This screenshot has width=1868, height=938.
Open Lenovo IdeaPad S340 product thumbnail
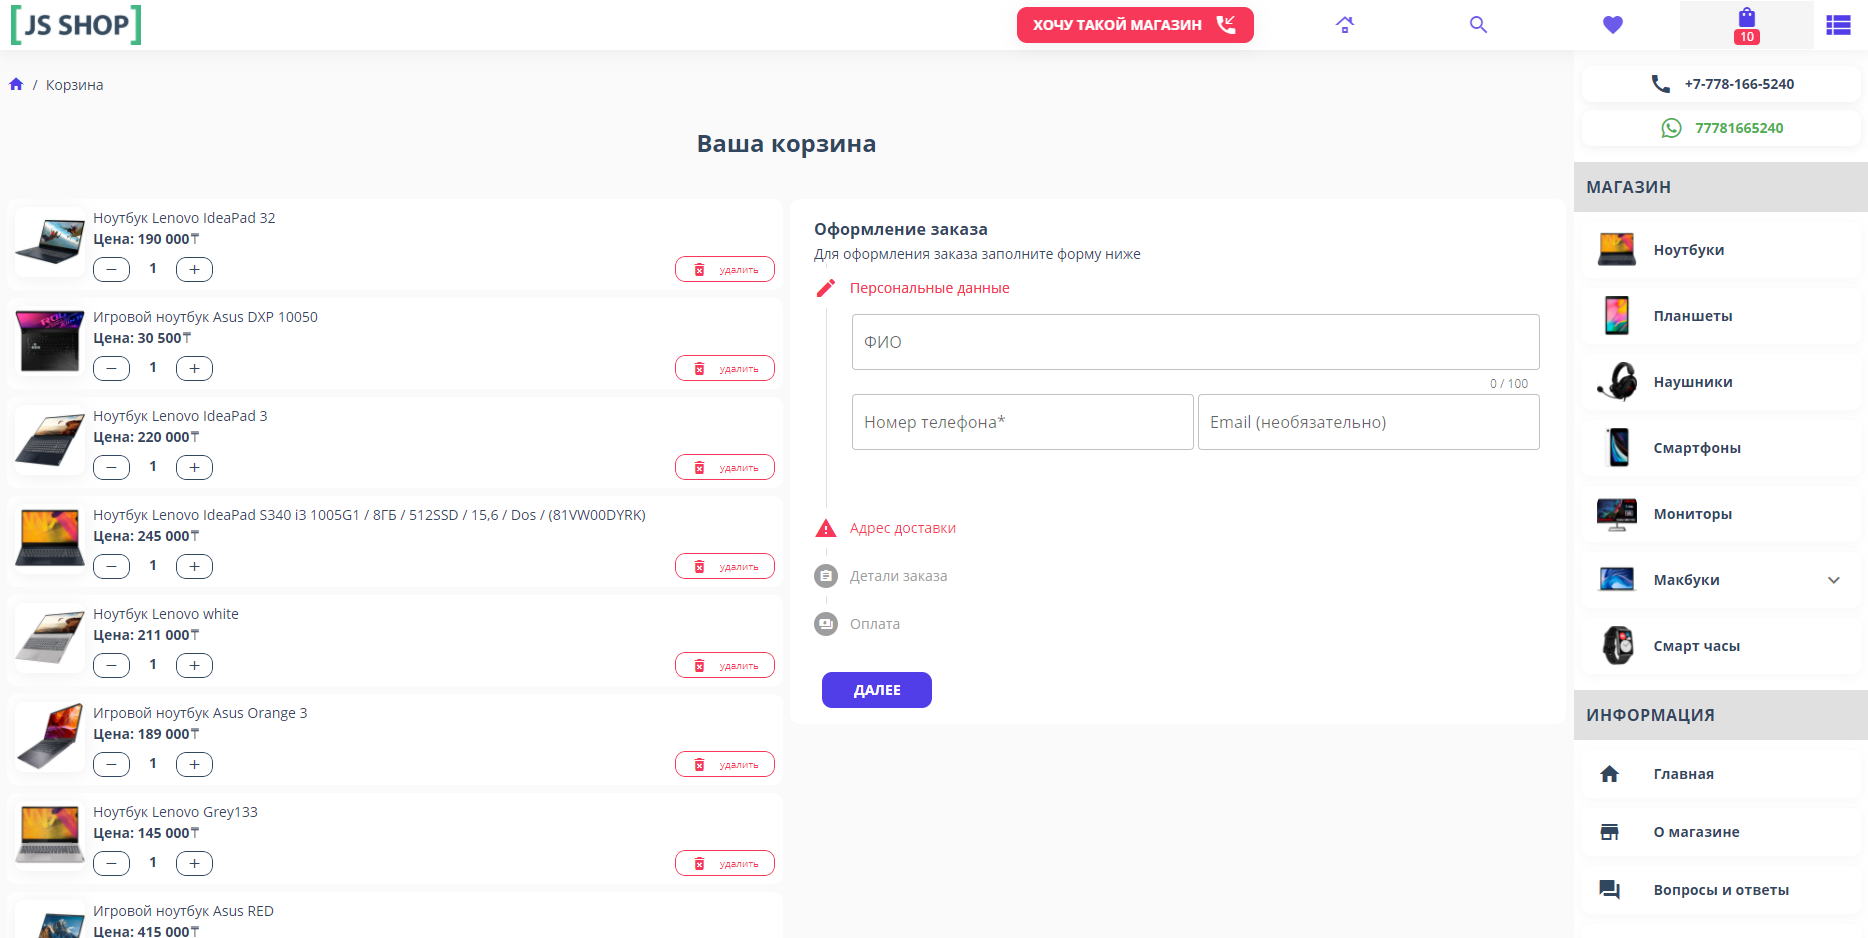50,539
